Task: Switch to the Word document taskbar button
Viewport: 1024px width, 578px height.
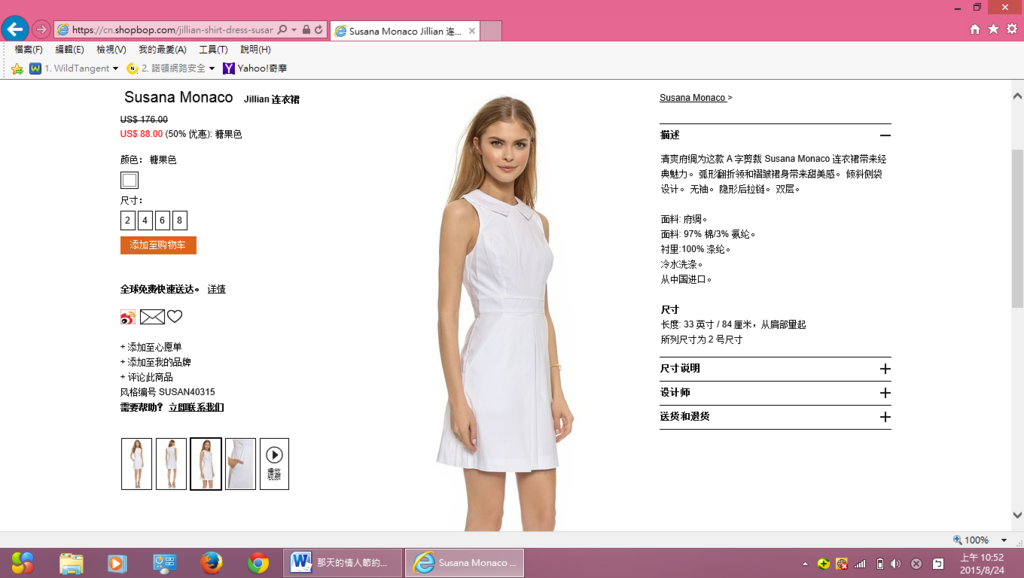Action: click(x=343, y=562)
